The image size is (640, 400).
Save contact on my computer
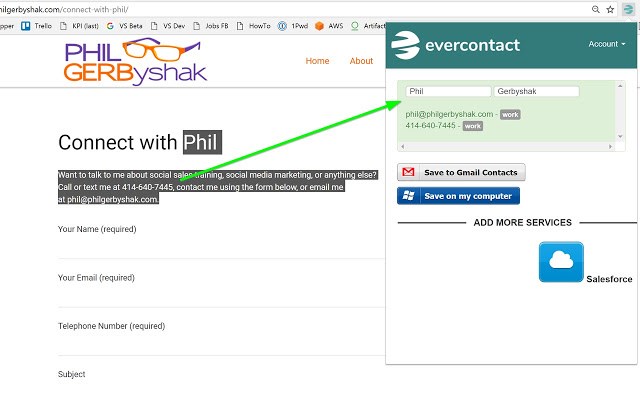[x=458, y=196]
